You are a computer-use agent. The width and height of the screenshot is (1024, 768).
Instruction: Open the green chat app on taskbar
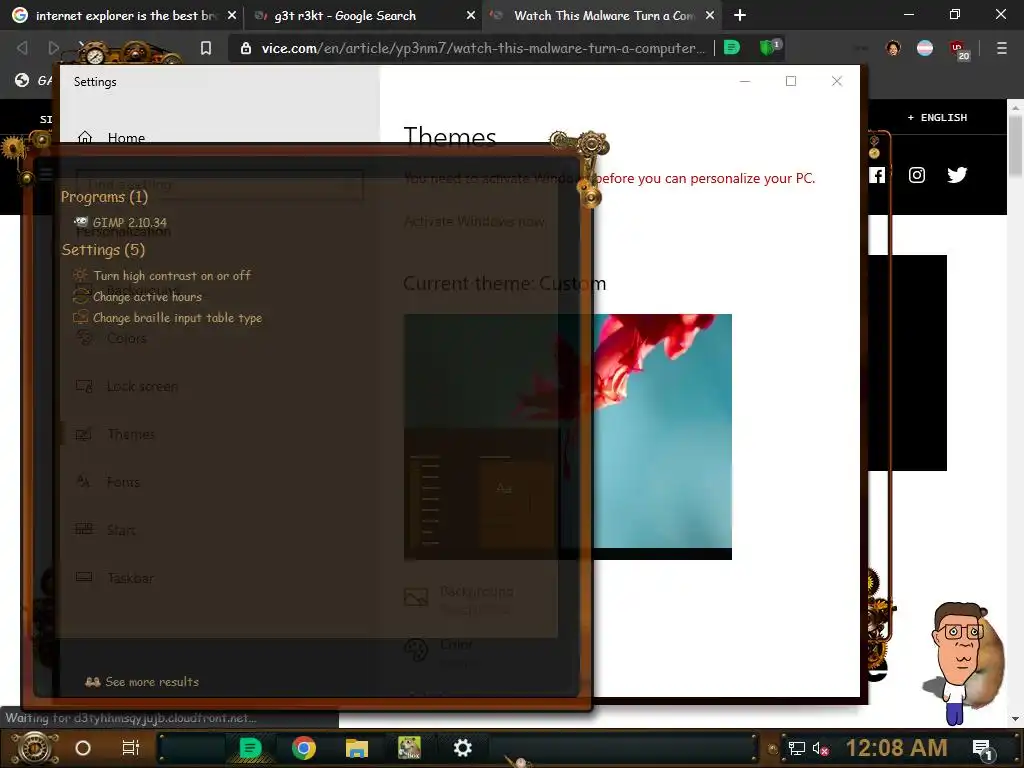click(x=250, y=748)
